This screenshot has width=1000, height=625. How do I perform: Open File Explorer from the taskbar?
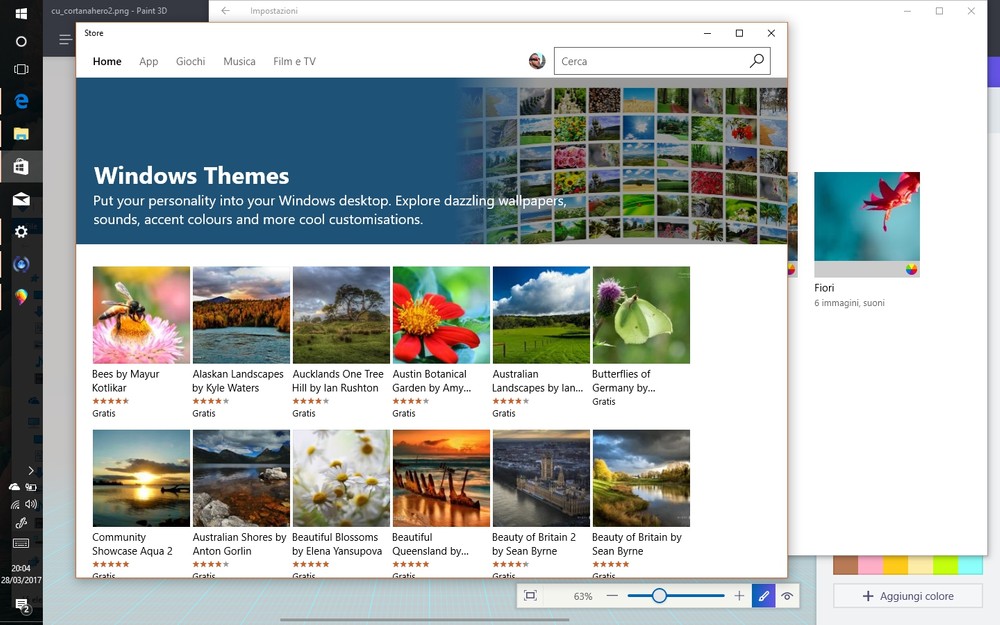pyautogui.click(x=21, y=134)
